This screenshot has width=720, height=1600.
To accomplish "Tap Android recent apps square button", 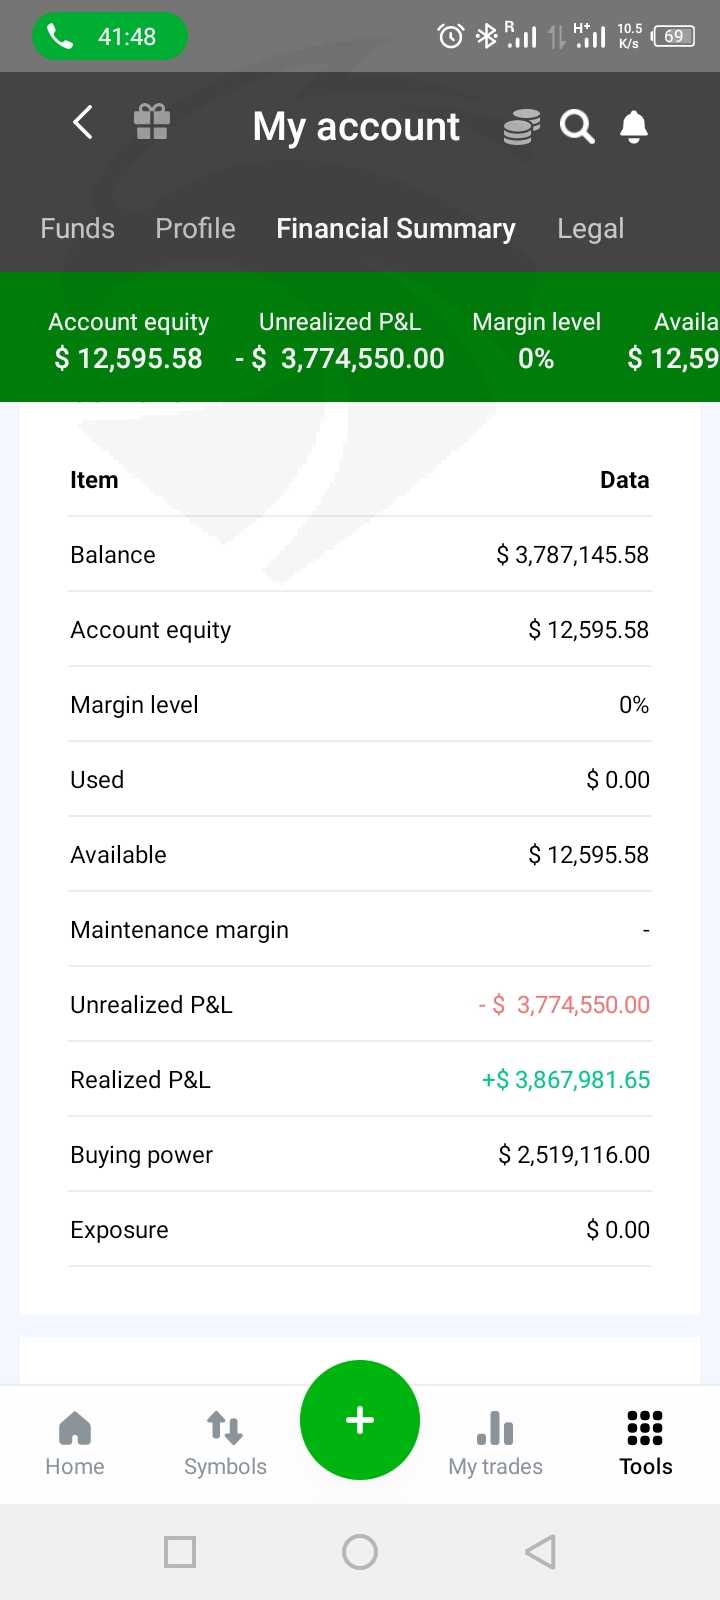I will coord(180,1552).
